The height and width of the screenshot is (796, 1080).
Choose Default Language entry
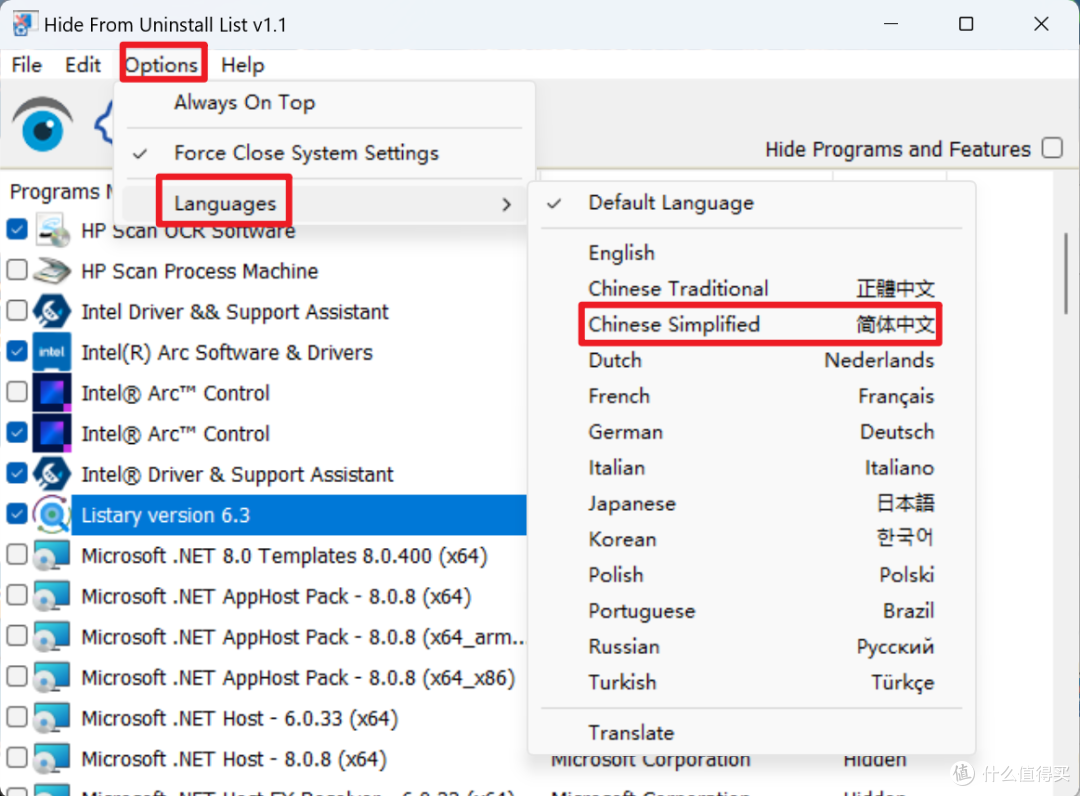(x=752, y=202)
